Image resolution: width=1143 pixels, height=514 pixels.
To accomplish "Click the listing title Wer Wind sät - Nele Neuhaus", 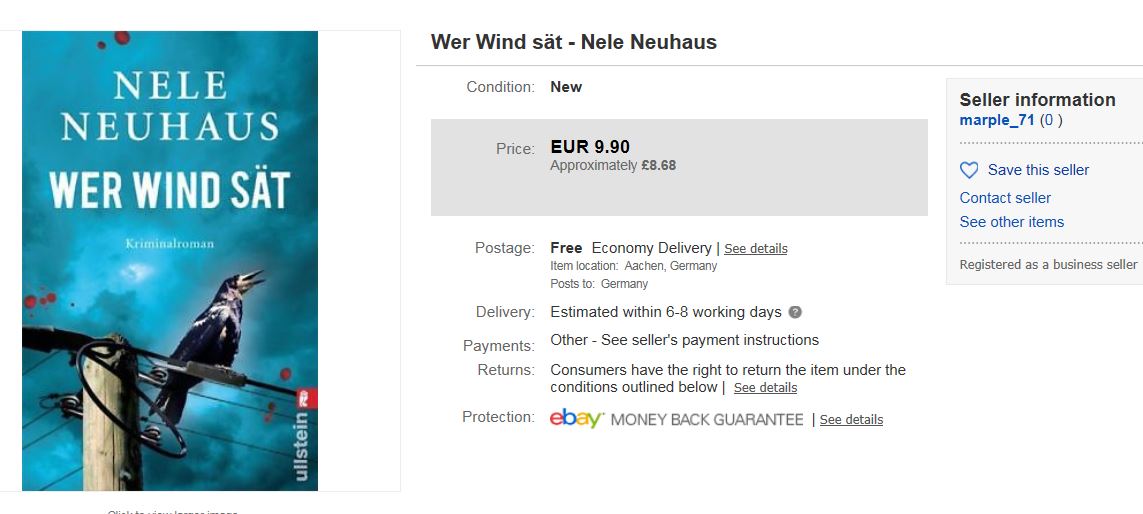I will click(x=574, y=42).
